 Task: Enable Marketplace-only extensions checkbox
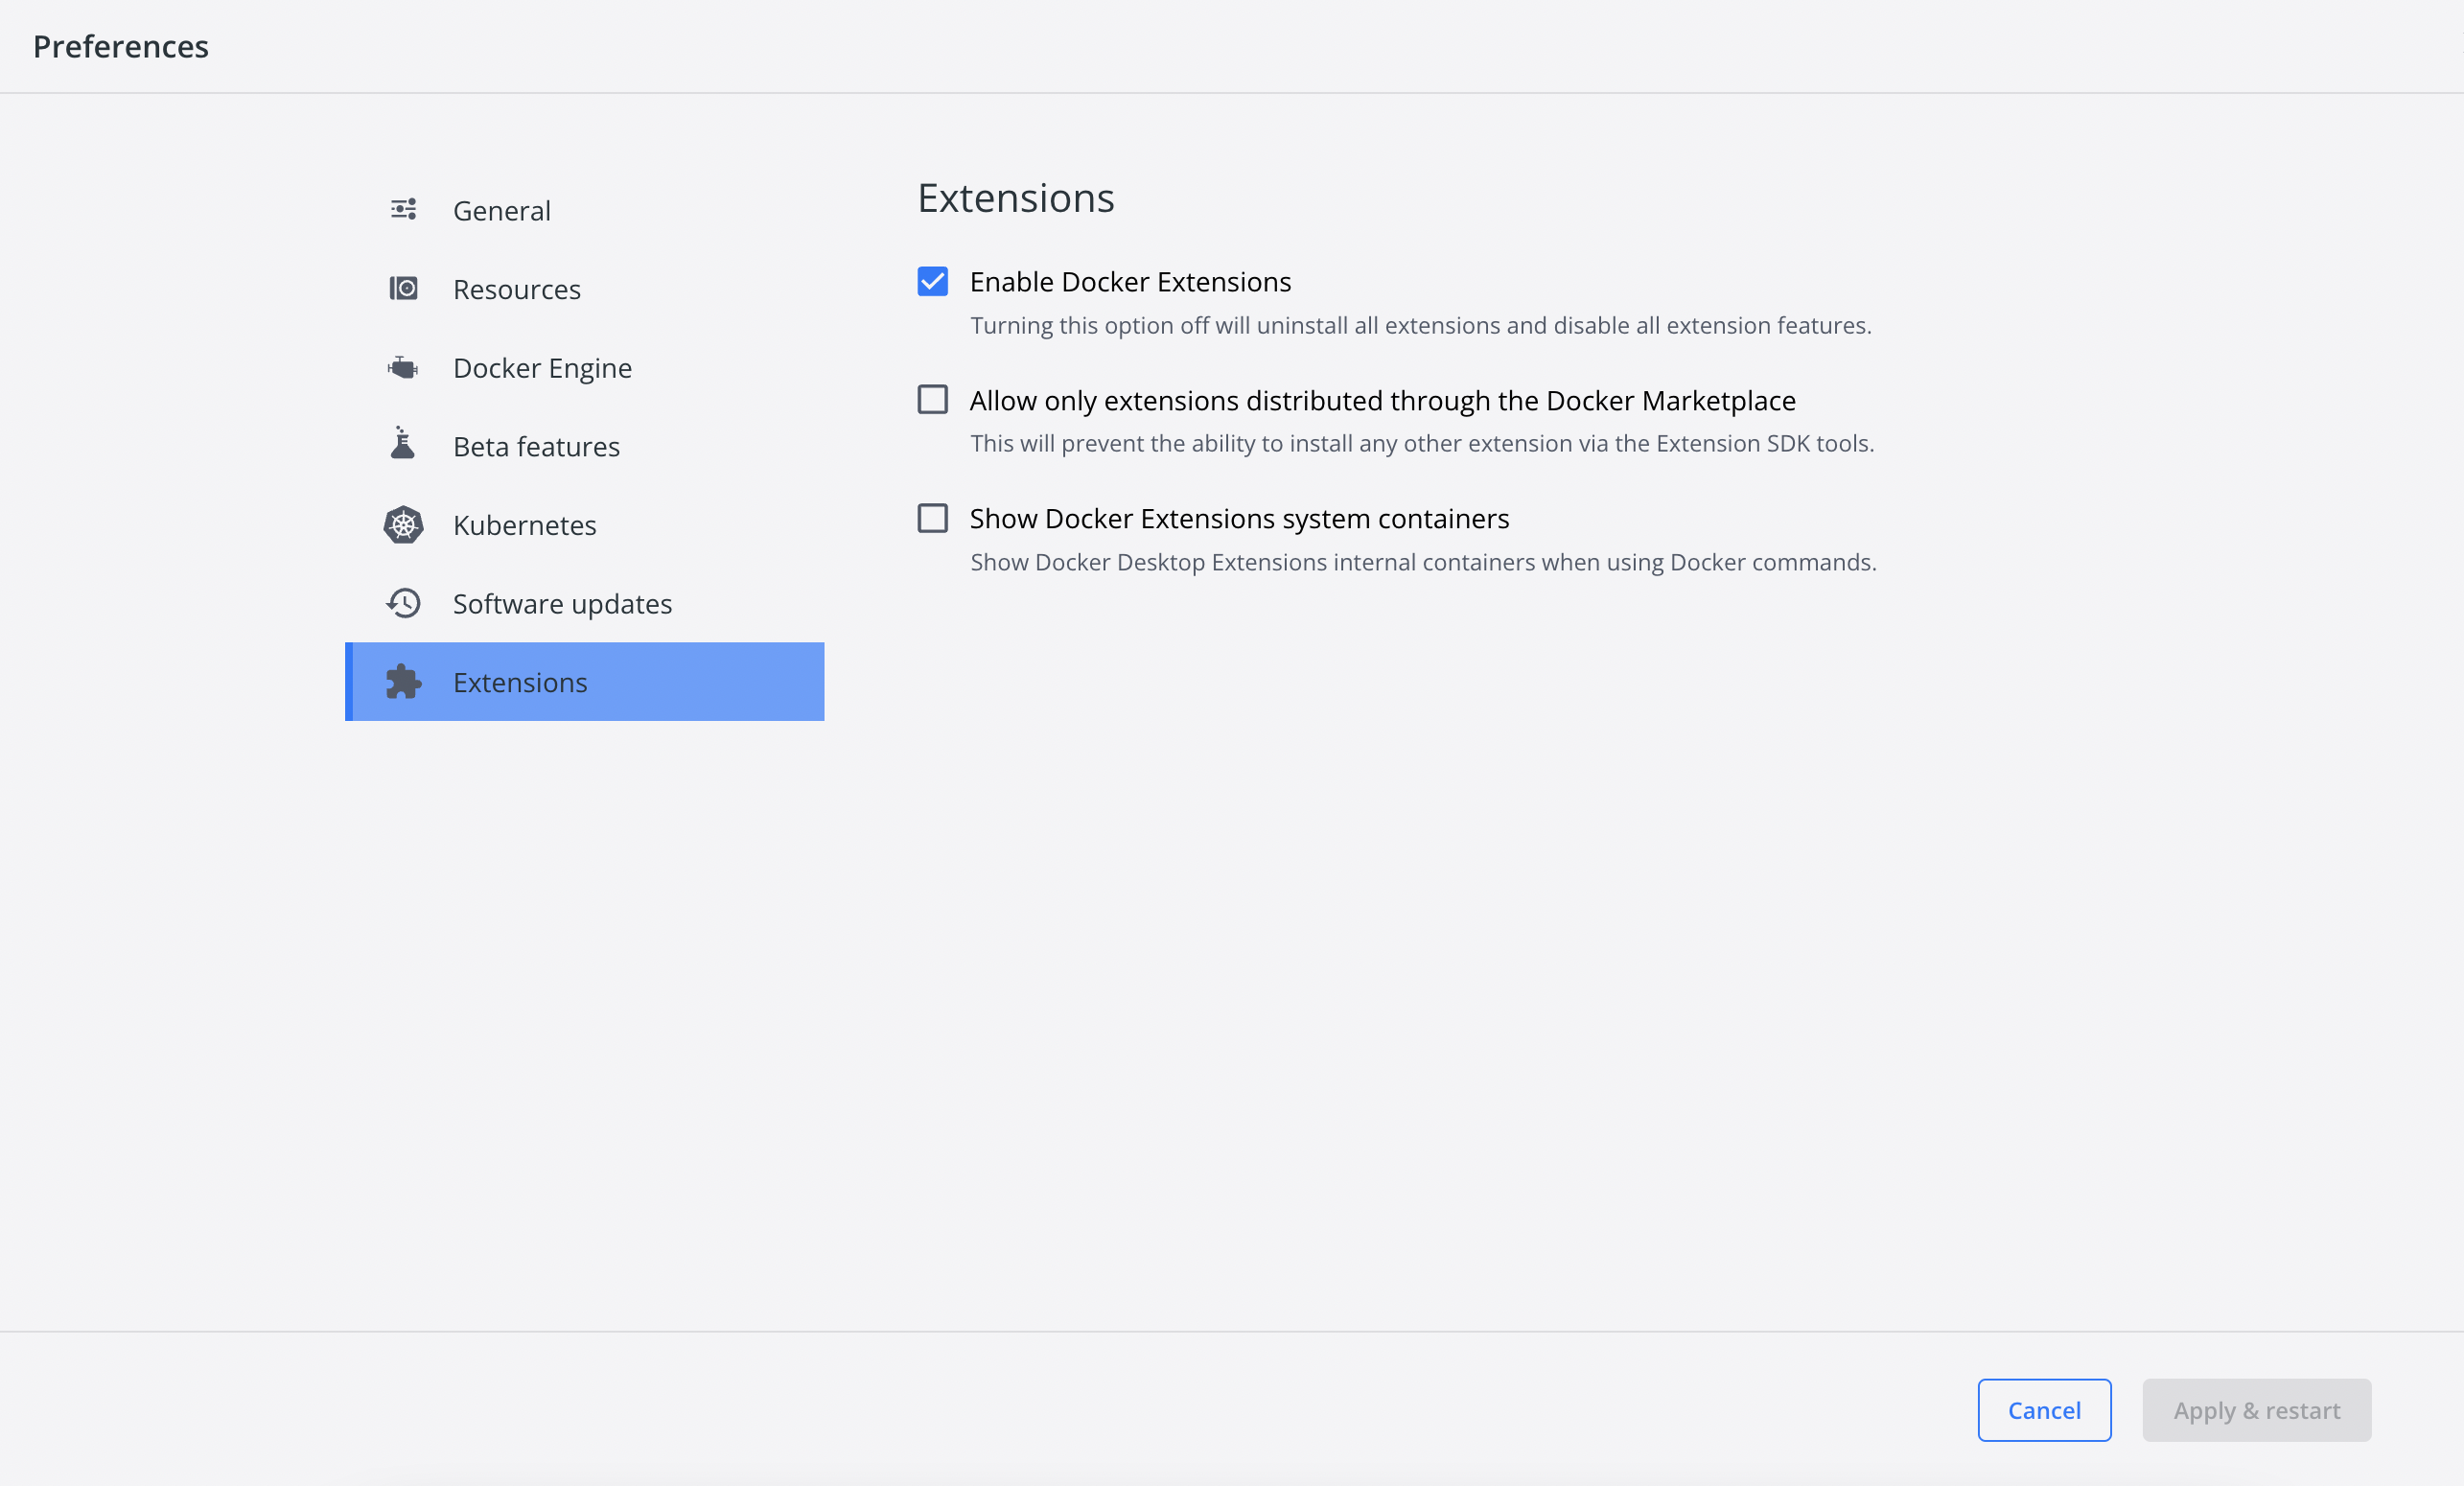coord(932,400)
